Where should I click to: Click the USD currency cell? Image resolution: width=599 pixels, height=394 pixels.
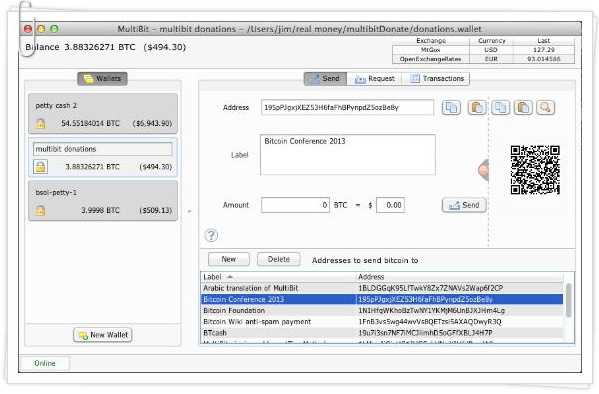click(491, 50)
